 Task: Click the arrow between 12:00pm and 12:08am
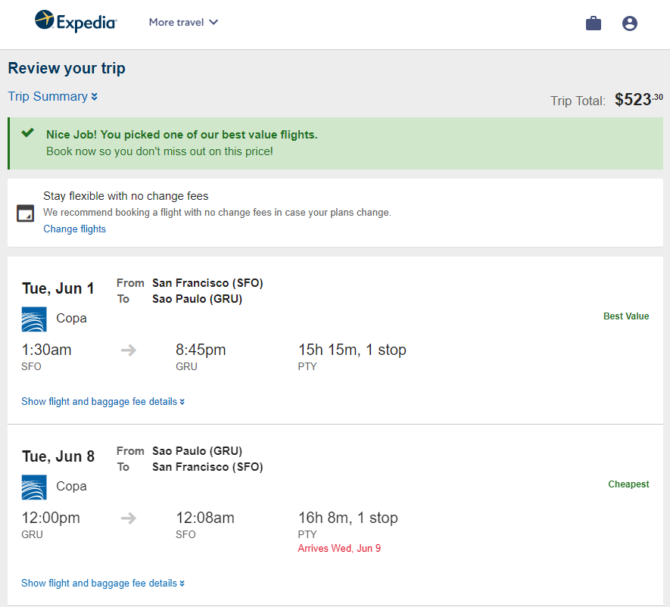(x=129, y=518)
